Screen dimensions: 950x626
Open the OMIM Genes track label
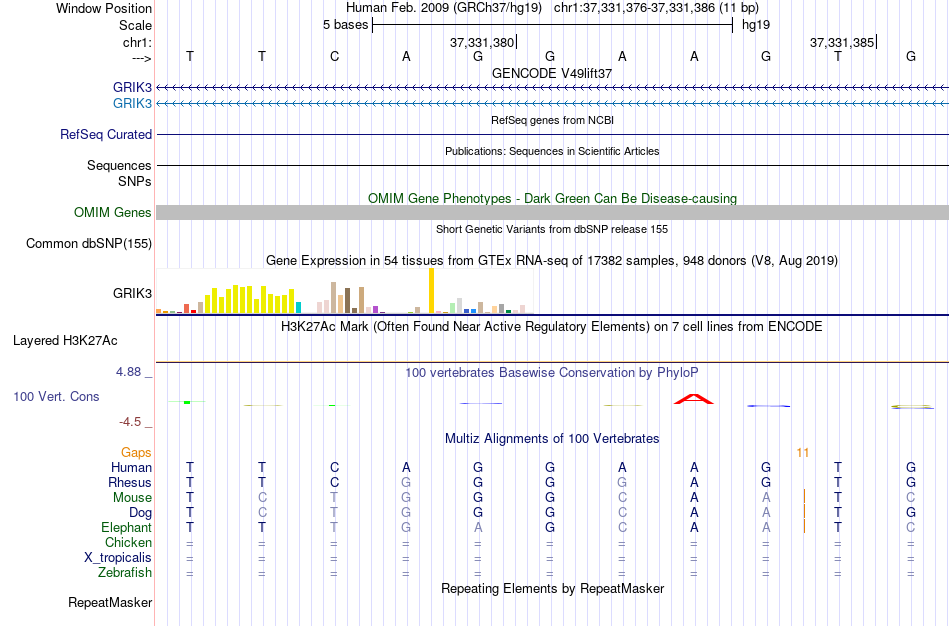113,212
